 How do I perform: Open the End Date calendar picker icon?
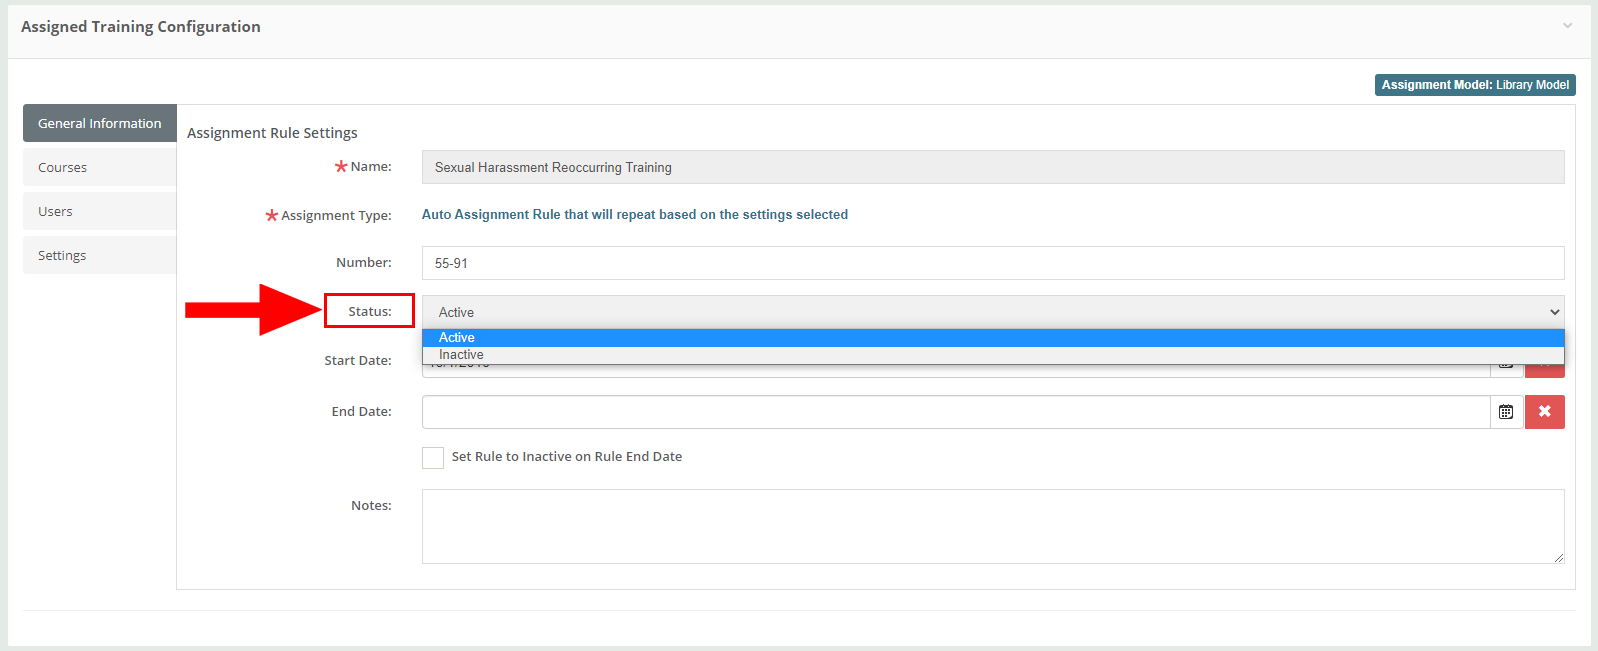[1506, 412]
